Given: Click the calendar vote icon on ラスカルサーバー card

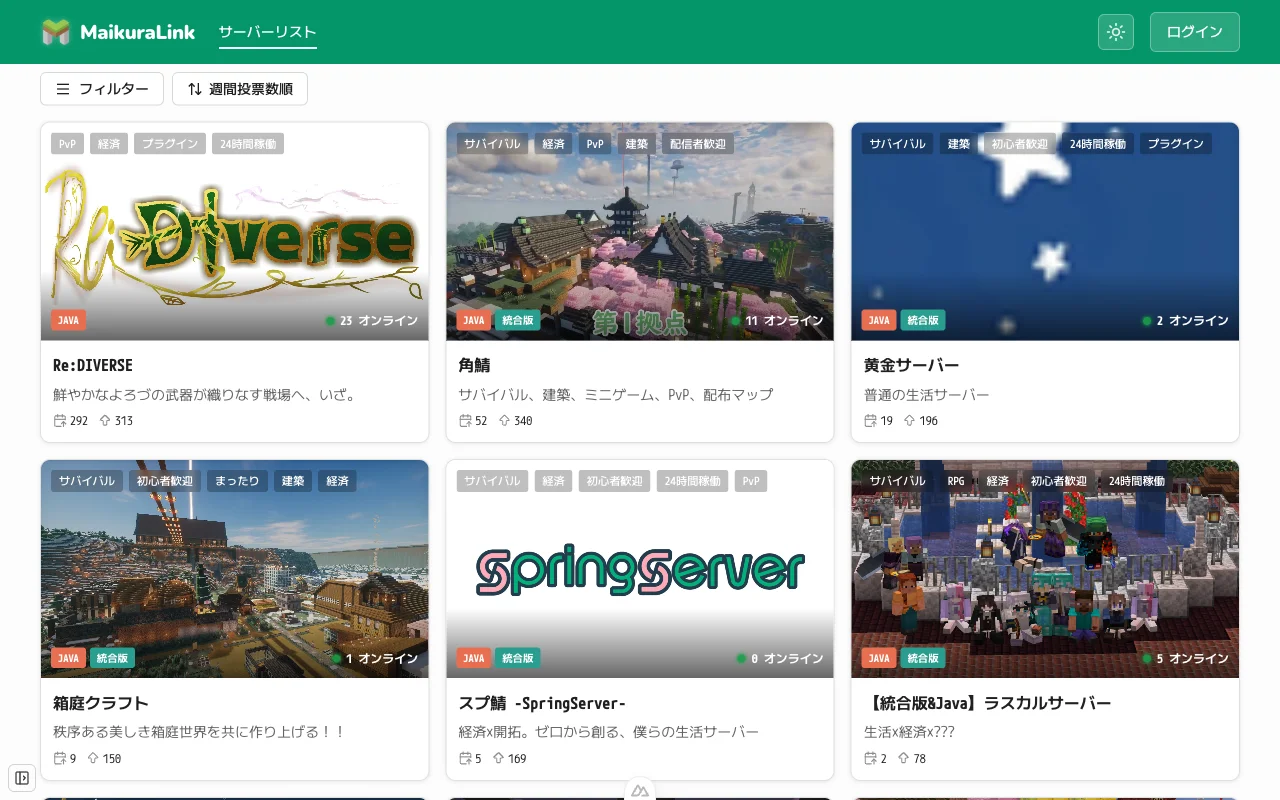Looking at the screenshot, I should pos(871,759).
